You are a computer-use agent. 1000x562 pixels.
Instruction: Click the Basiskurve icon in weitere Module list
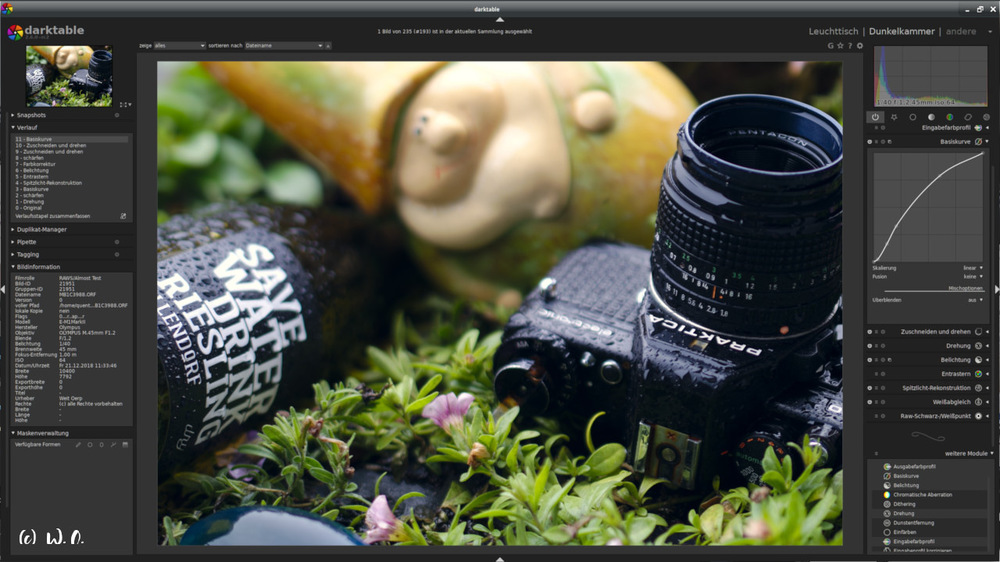(886, 476)
